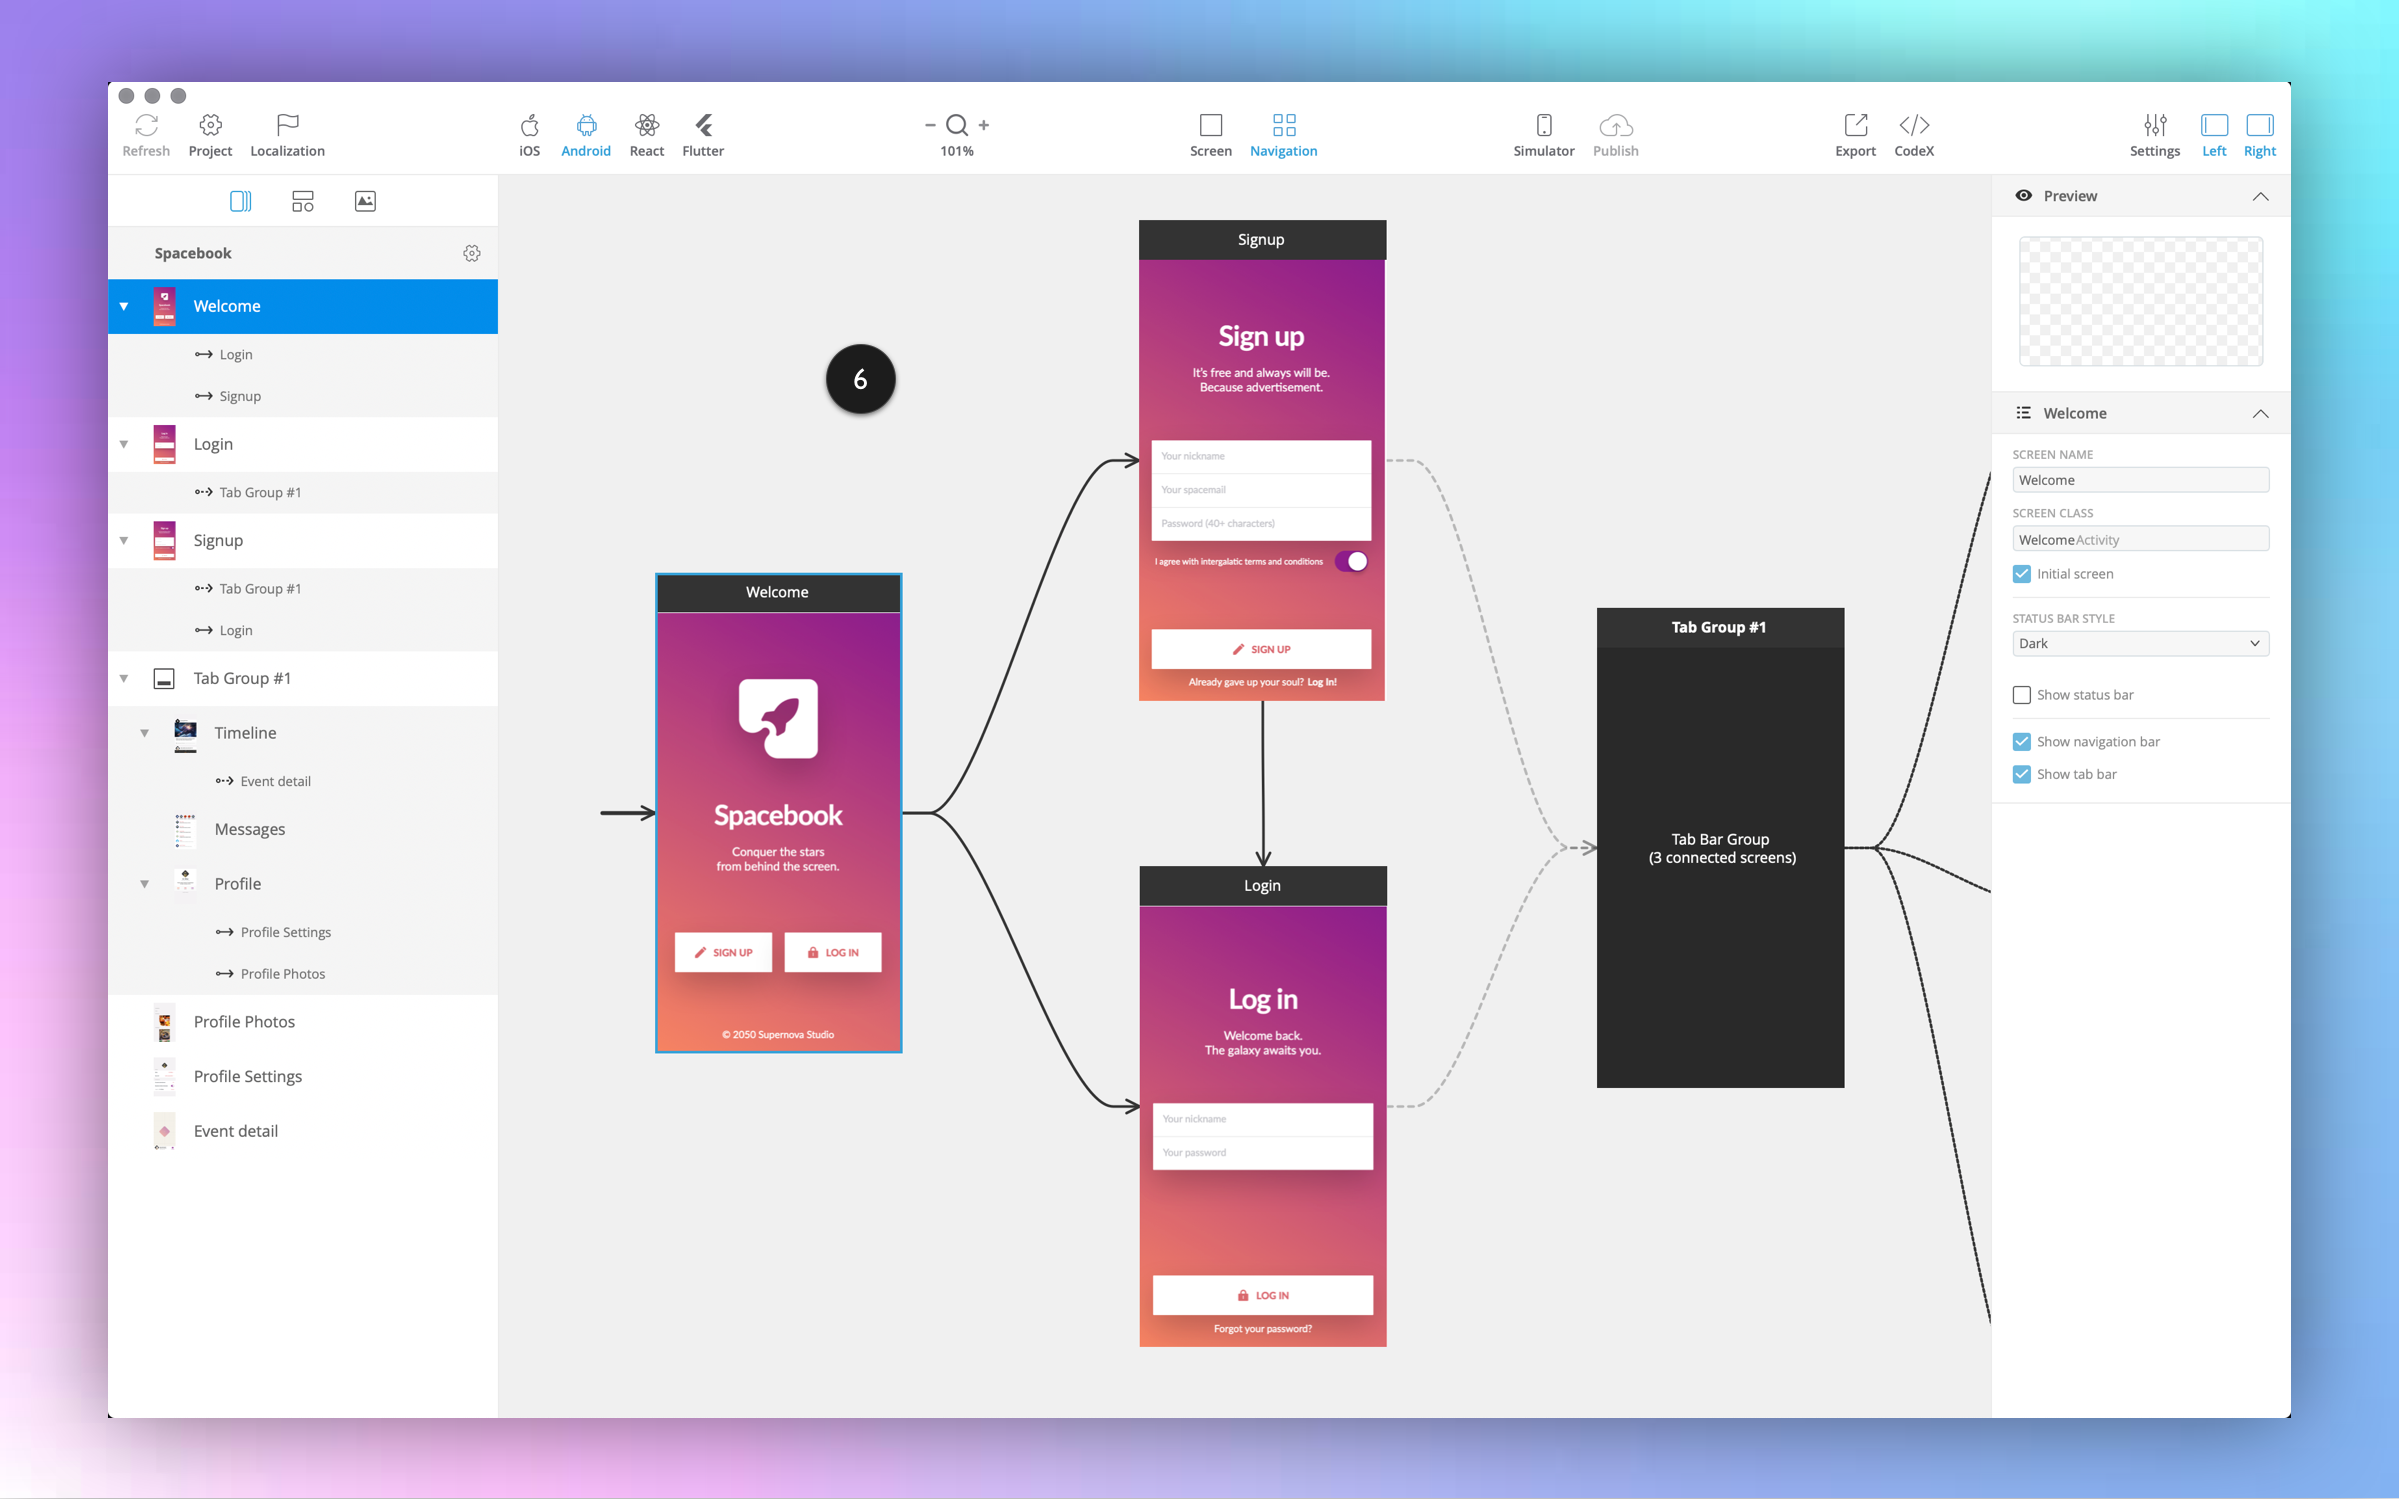Disable Show tab bar checkbox
Viewport: 2399px width, 1499px height.
coord(2022,775)
